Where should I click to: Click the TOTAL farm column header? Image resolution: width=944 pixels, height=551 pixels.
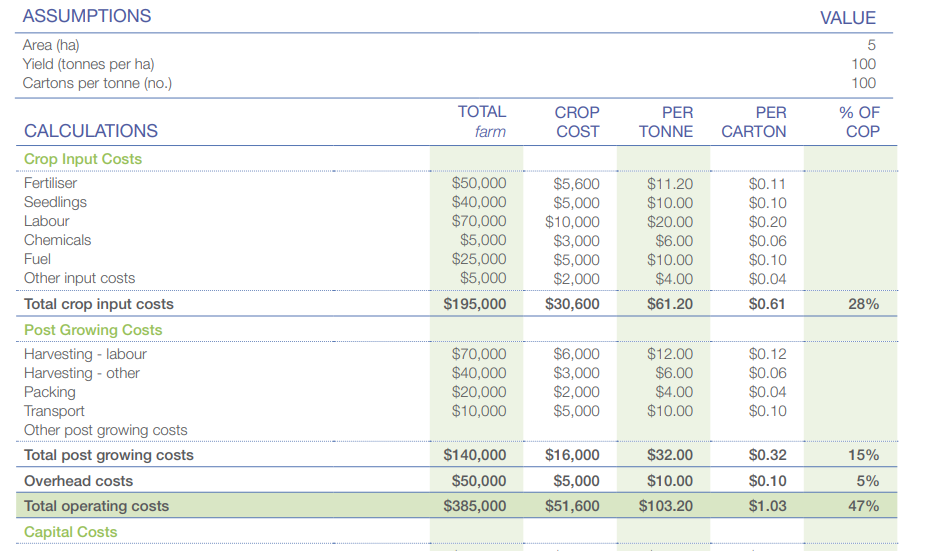[x=482, y=122]
